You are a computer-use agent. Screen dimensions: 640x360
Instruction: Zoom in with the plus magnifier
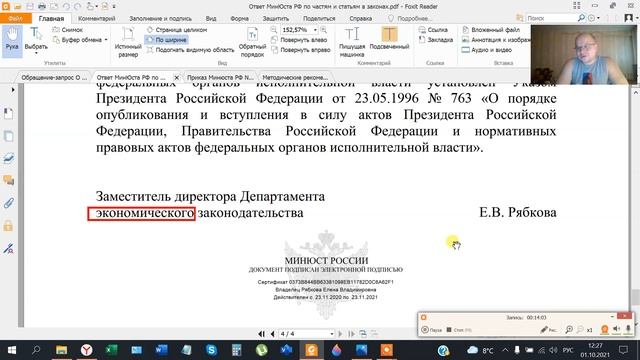click(324, 30)
